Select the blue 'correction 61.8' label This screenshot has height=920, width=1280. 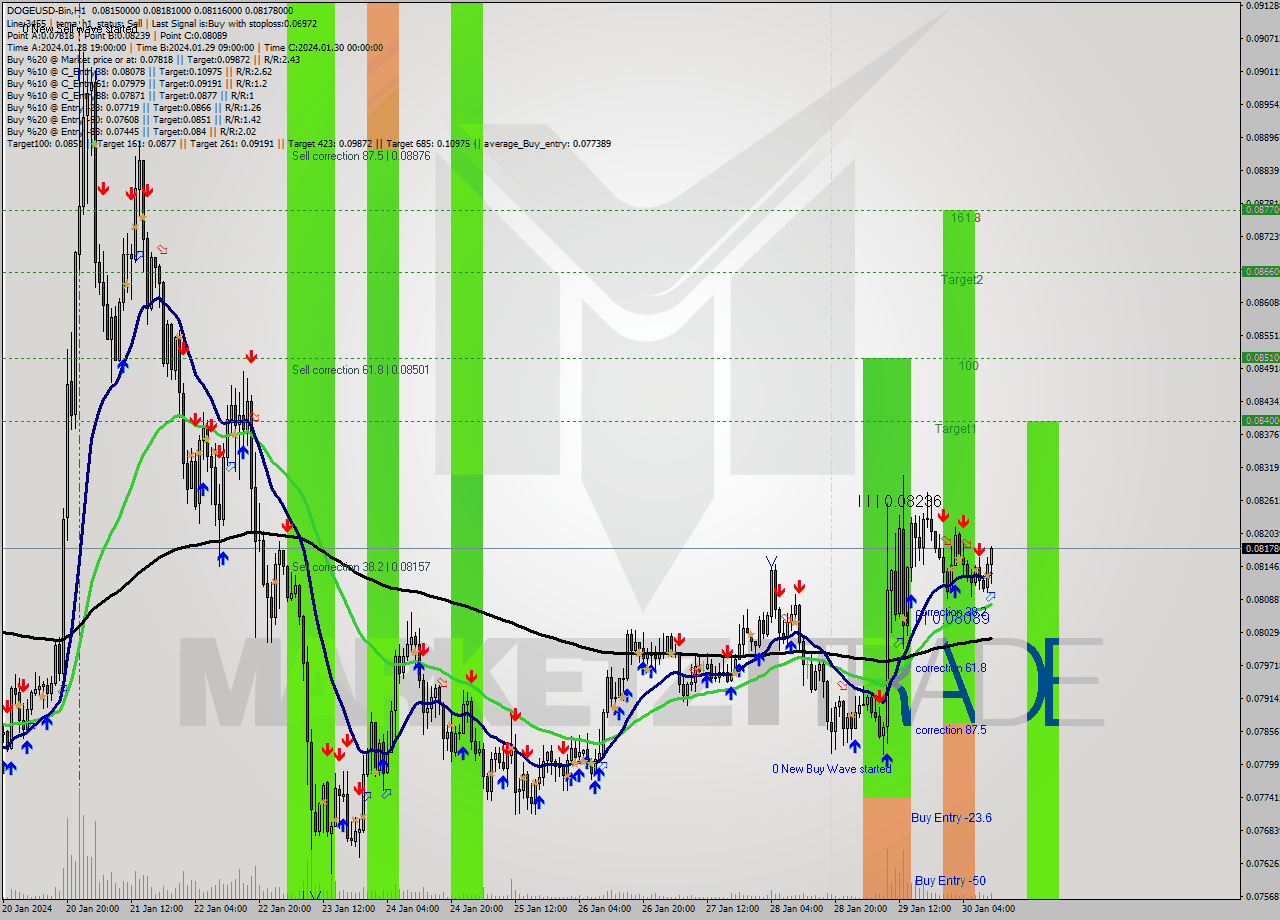point(951,668)
